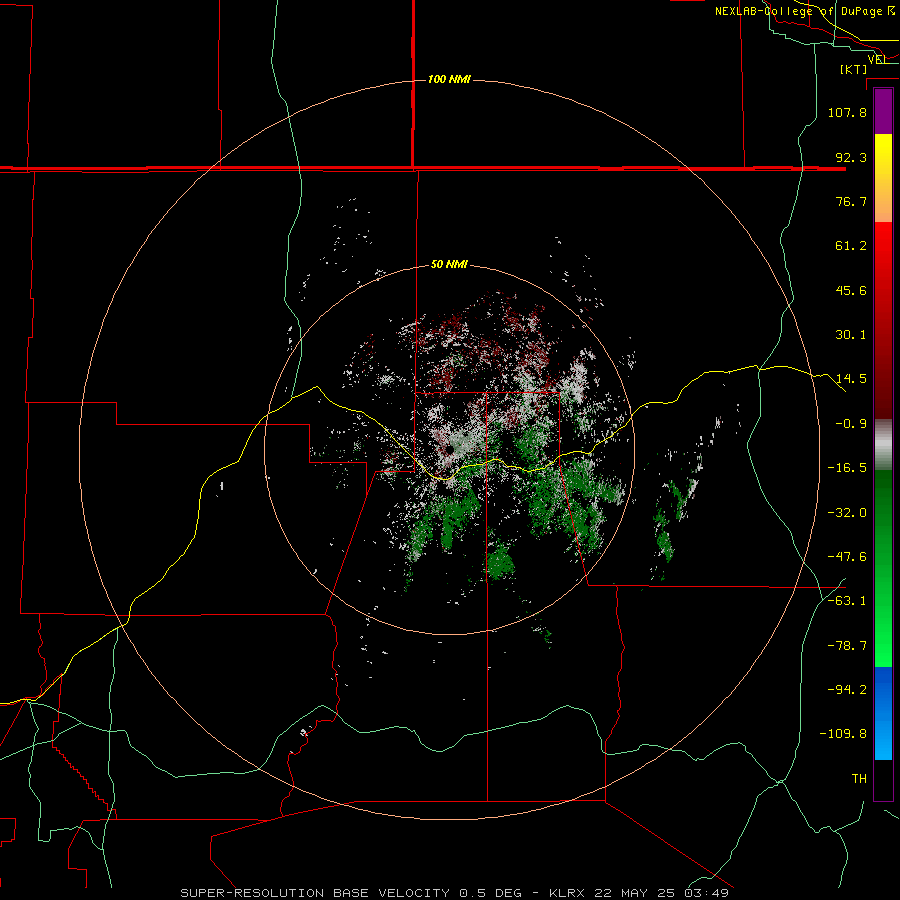
Task: Click the -94.2 value on velocity scale
Action: pyautogui.click(x=847, y=690)
